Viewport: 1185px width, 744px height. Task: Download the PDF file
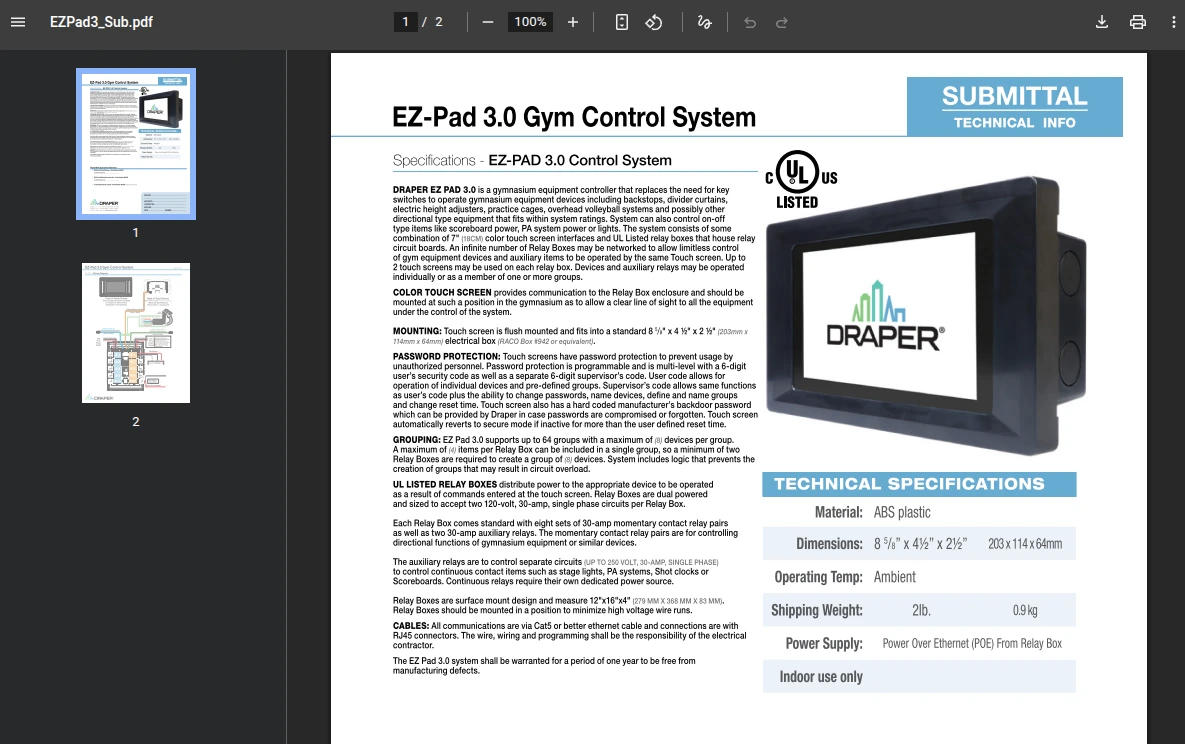coord(1102,22)
